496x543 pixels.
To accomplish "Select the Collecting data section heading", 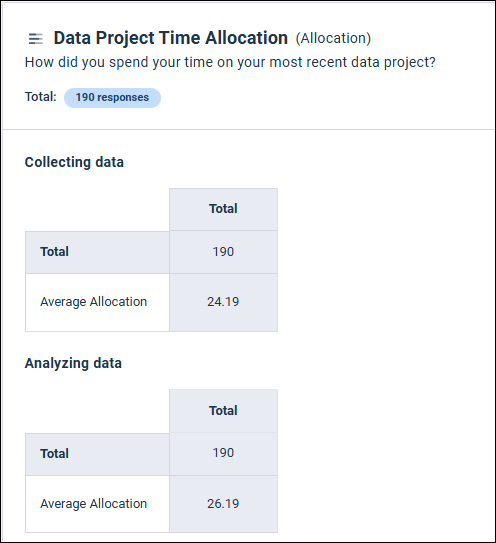I will (x=74, y=162).
